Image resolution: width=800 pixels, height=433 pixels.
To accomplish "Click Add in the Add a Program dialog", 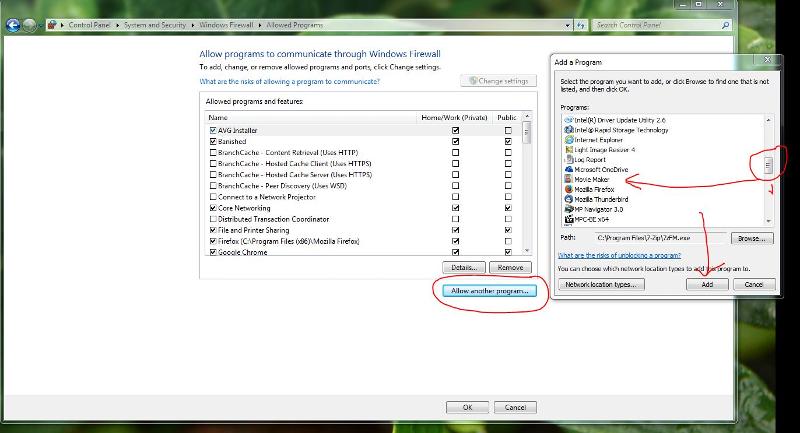I will tap(707, 285).
